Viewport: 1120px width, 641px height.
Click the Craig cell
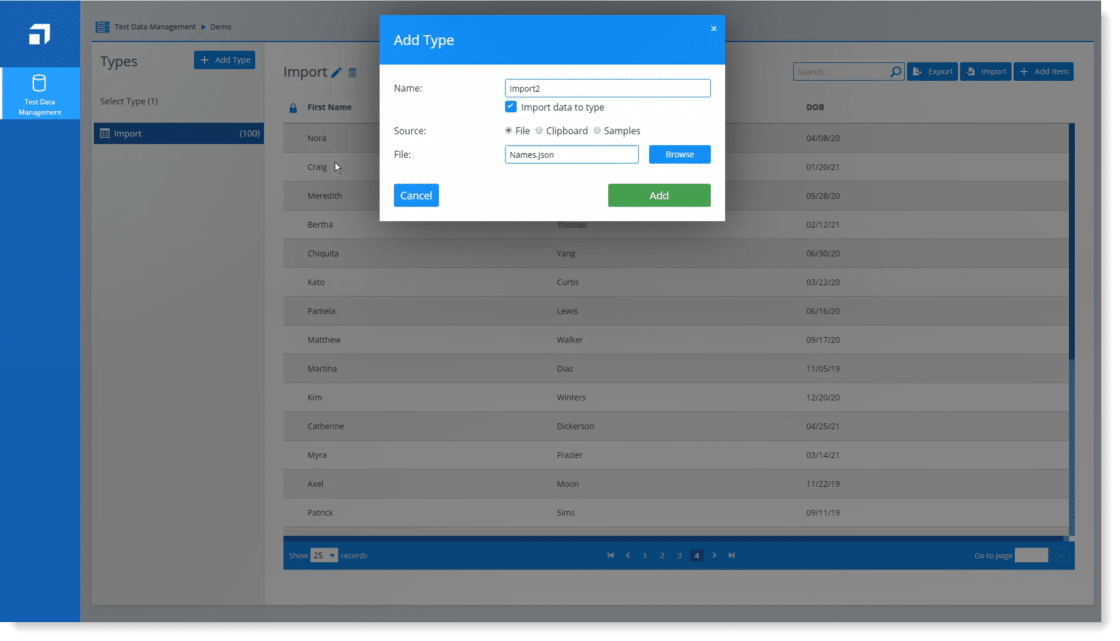click(317, 167)
